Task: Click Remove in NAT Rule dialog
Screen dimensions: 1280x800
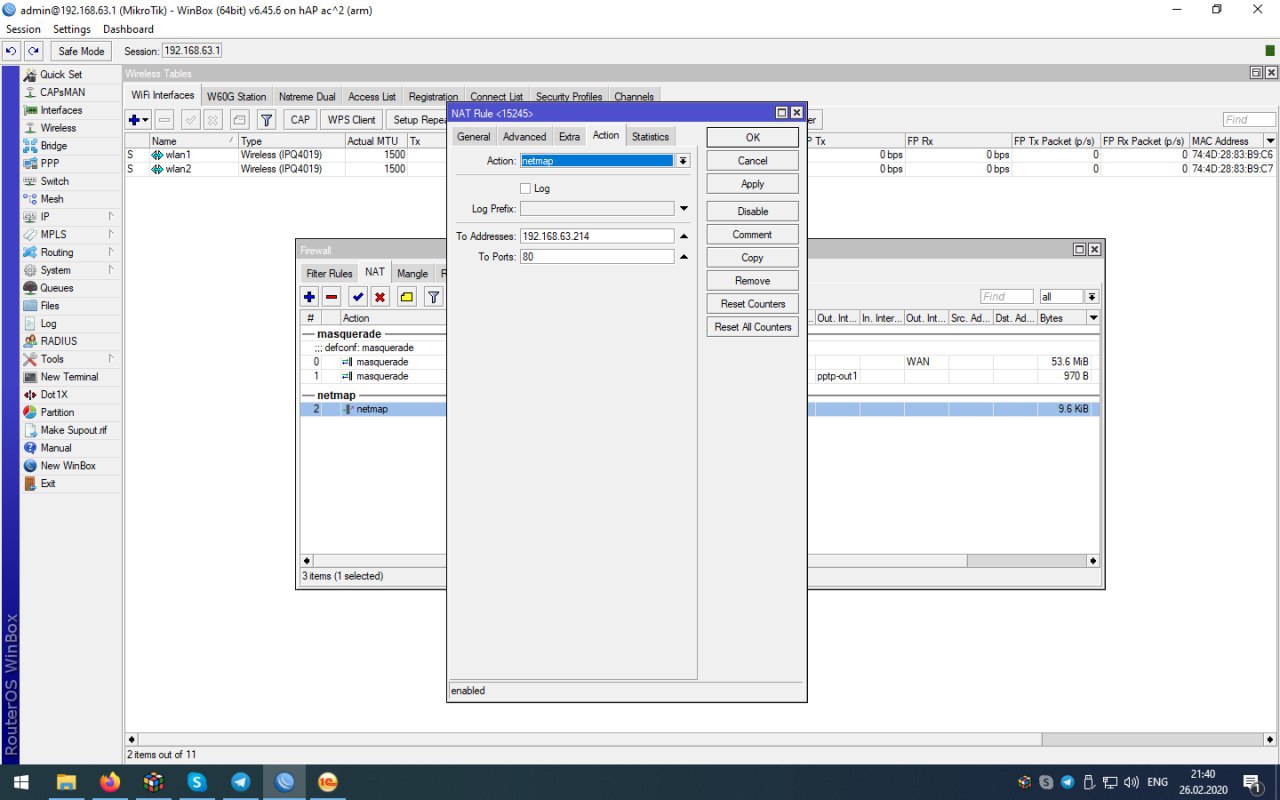Action: (753, 281)
